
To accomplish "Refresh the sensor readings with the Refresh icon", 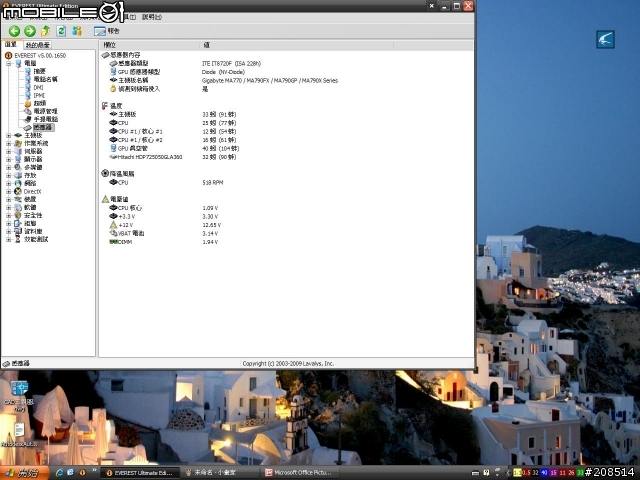I will point(61,31).
